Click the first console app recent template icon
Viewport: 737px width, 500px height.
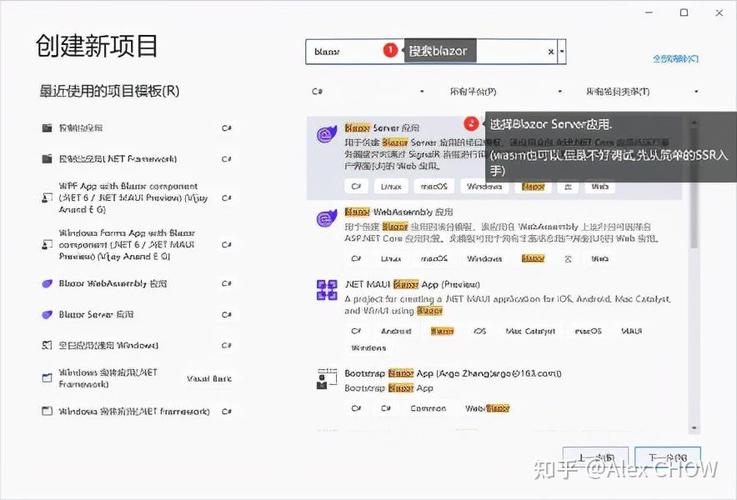coord(47,128)
